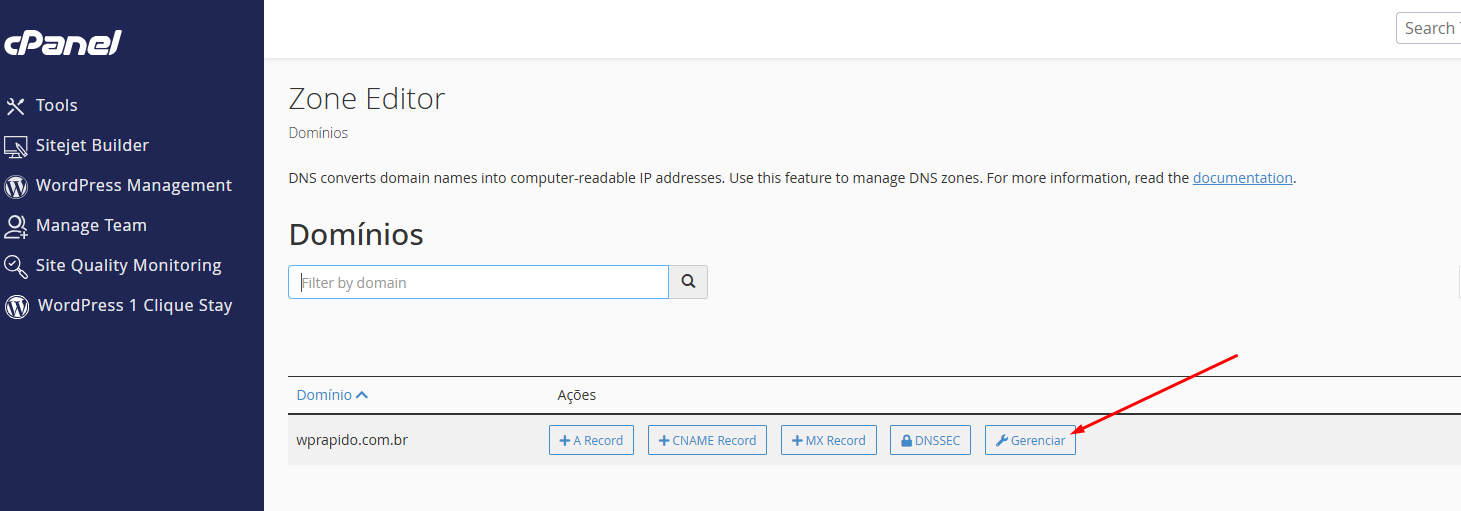Screen dimensions: 1461x511
Task: Click the Domínios breadcrumb under Zone Editor
Action: click(x=318, y=132)
